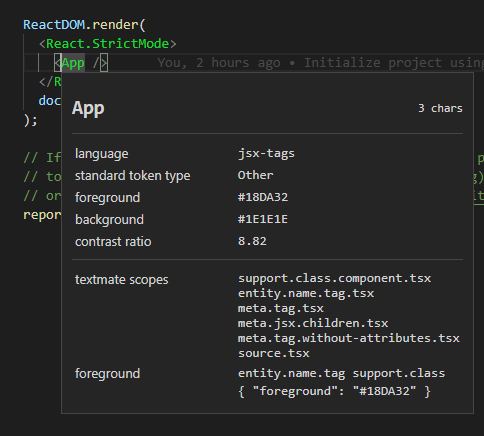Click the scope 'entity.name.tag.tsx'
Image resolution: width=484 pixels, height=436 pixels.
[306, 293]
